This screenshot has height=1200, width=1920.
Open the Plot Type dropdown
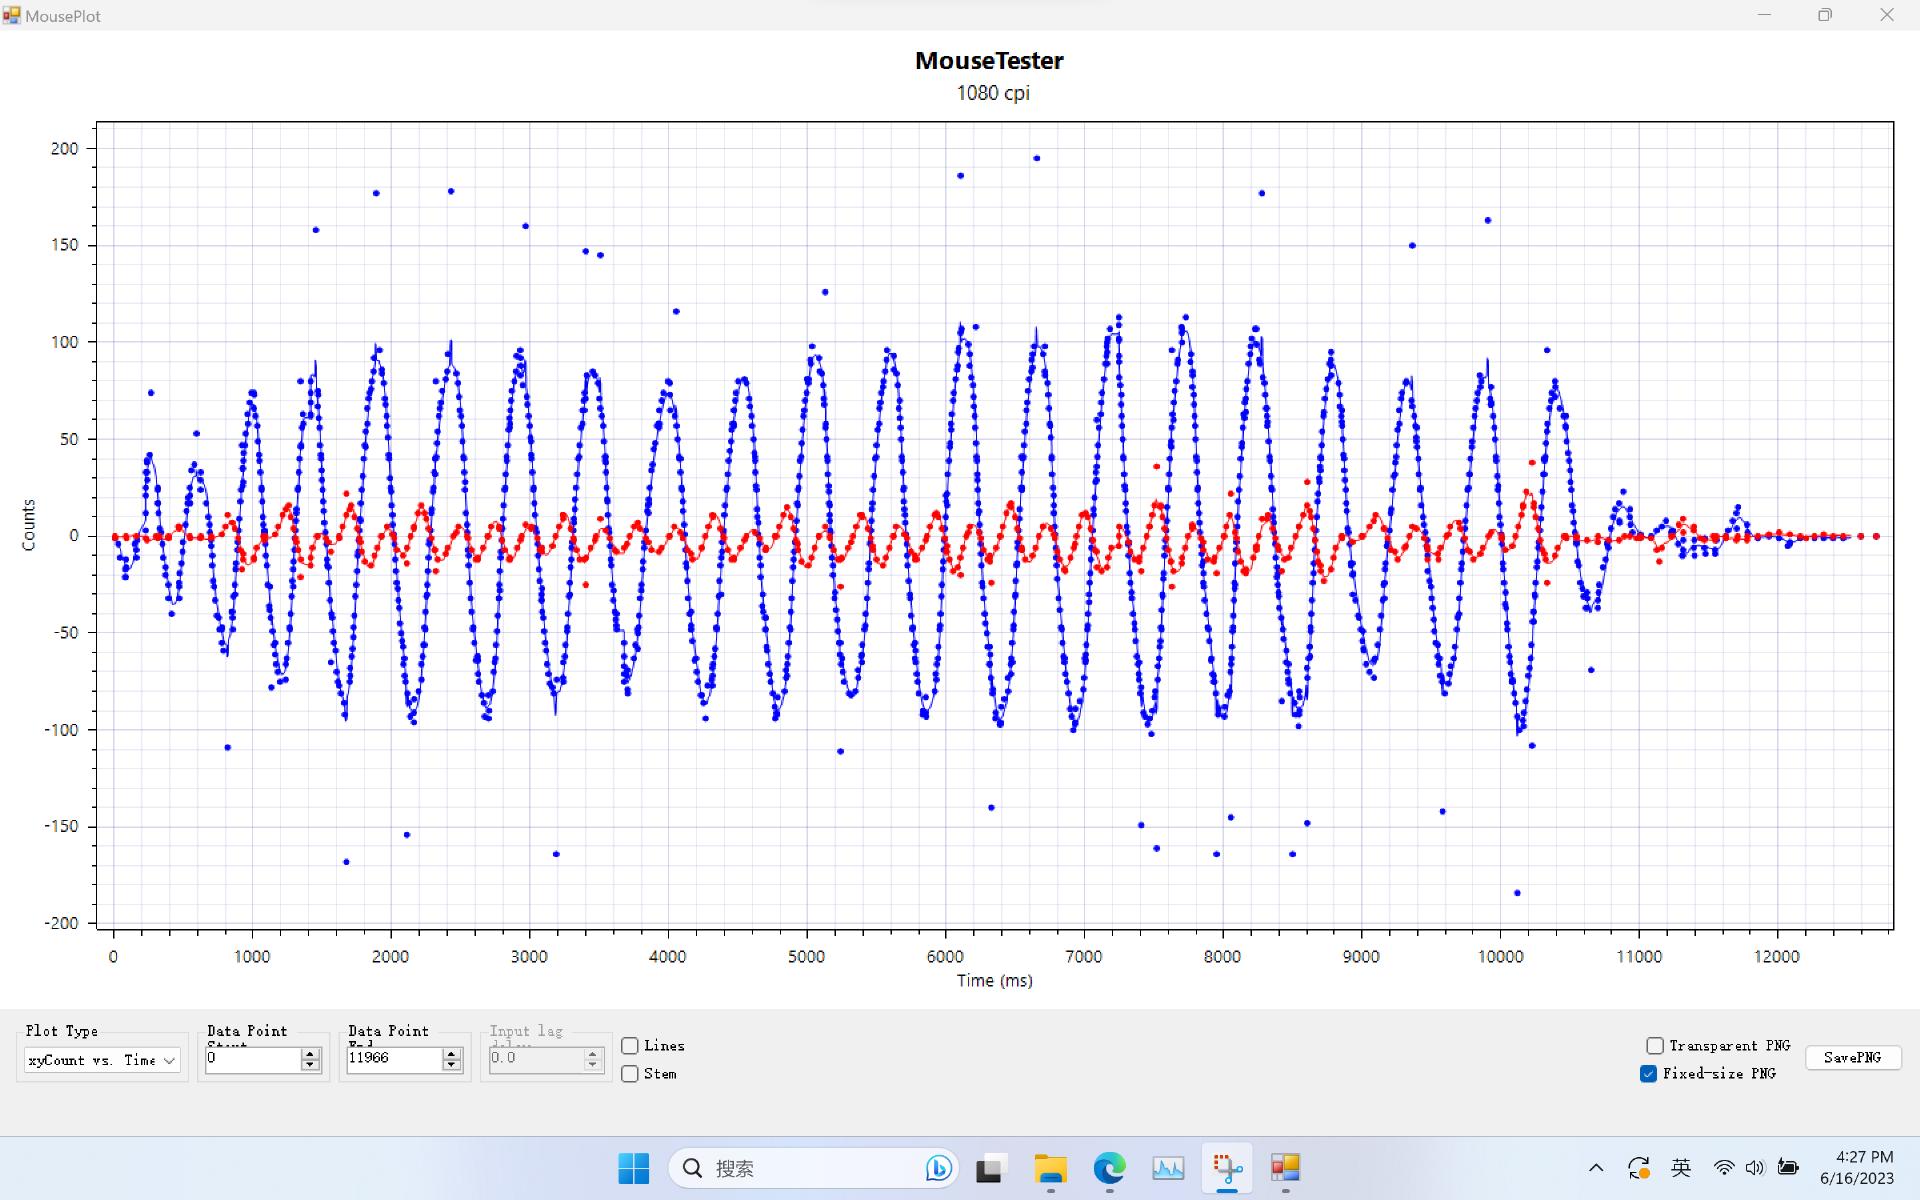[102, 1060]
